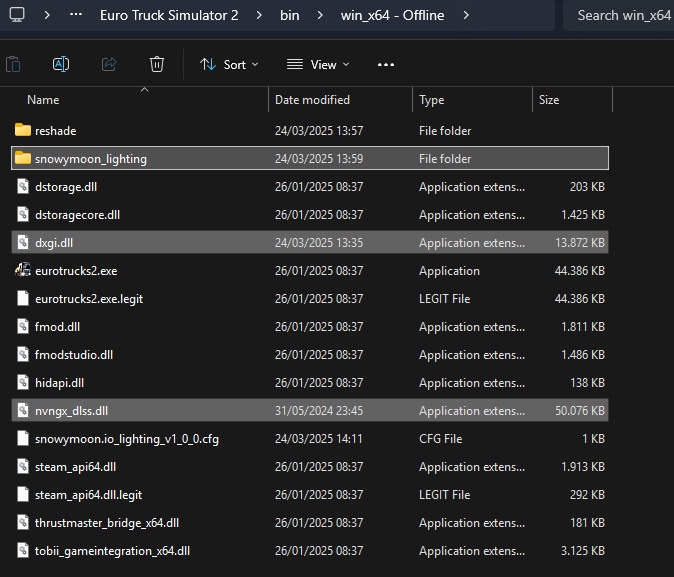Select thrustmaster_bridge_x64.dll file name
This screenshot has height=577, width=674.
point(107,522)
